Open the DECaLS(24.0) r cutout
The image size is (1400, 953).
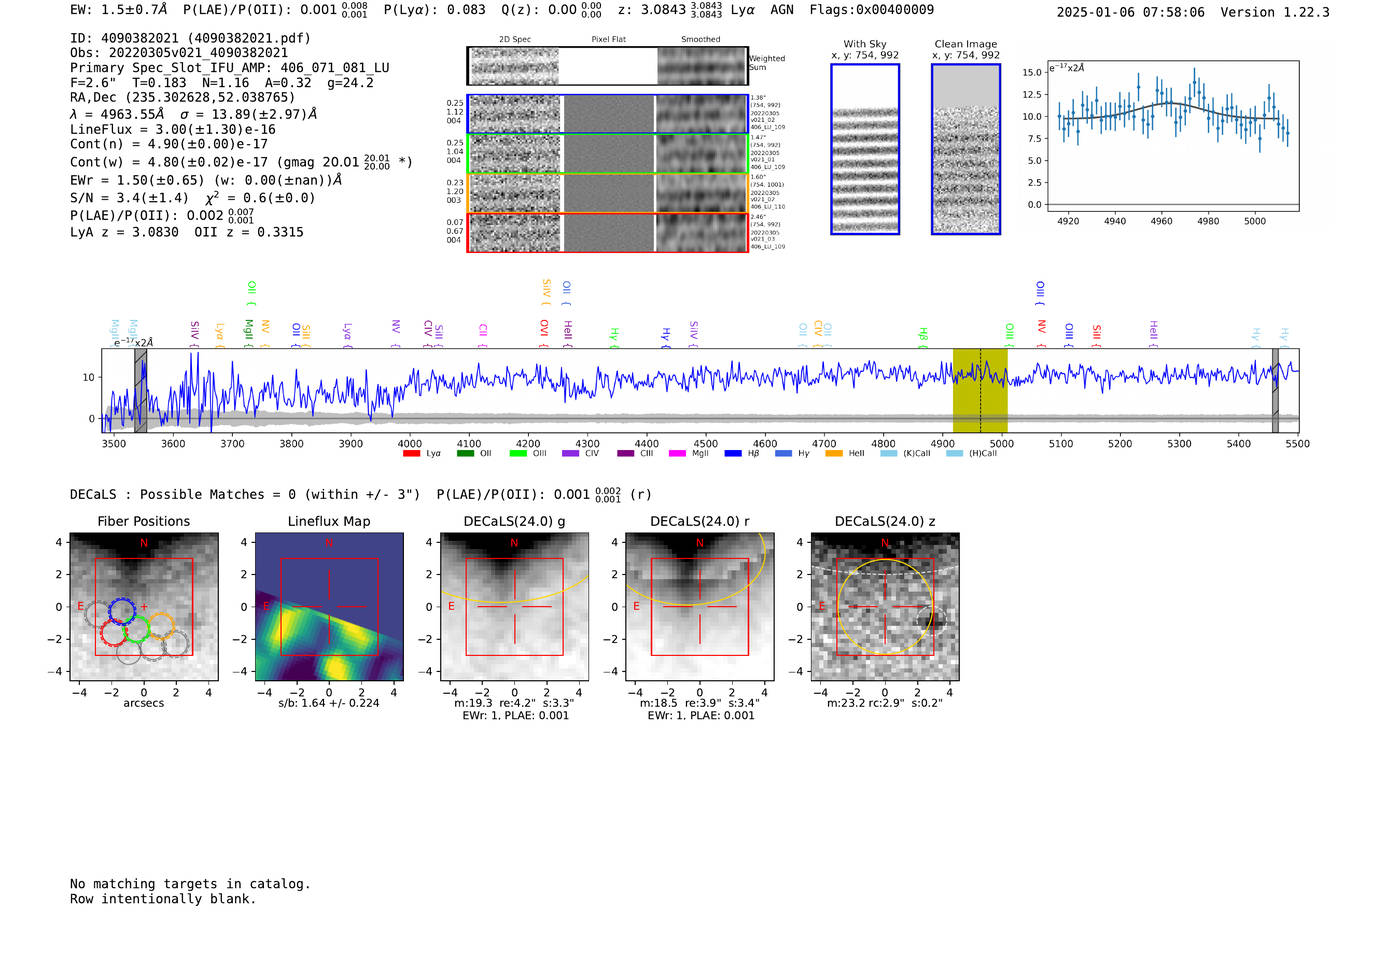tap(699, 606)
